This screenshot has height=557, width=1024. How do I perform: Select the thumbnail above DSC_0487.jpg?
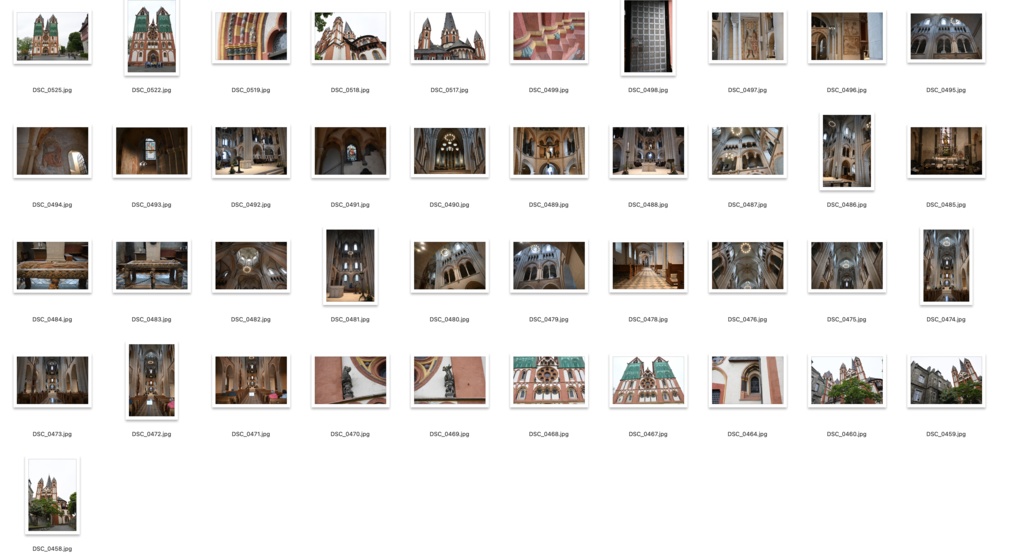(x=747, y=151)
